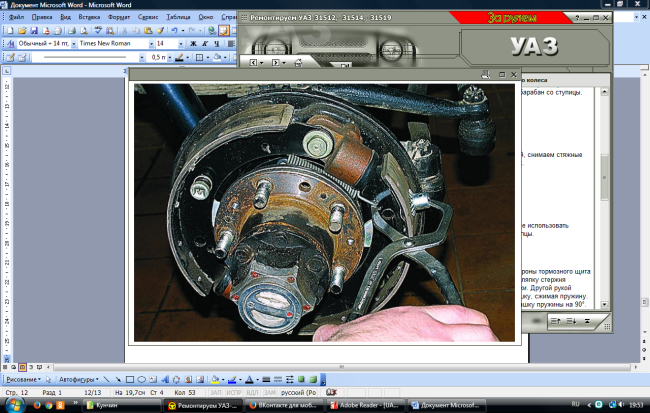Save the Word document
This screenshot has width=650, height=413.
tap(34, 30)
